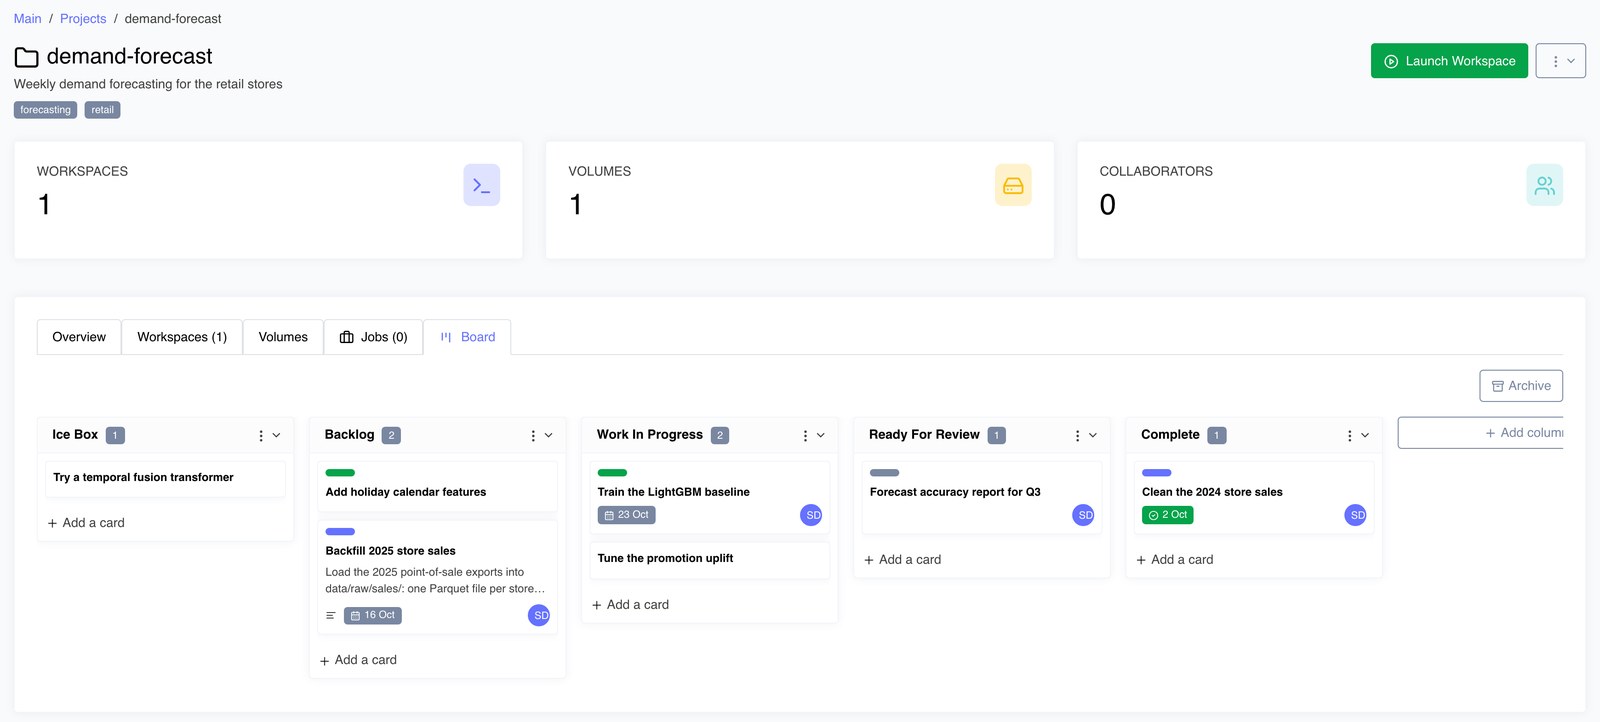Image resolution: width=1600 pixels, height=722 pixels.
Task: Open the Volumes tab
Action: point(283,337)
